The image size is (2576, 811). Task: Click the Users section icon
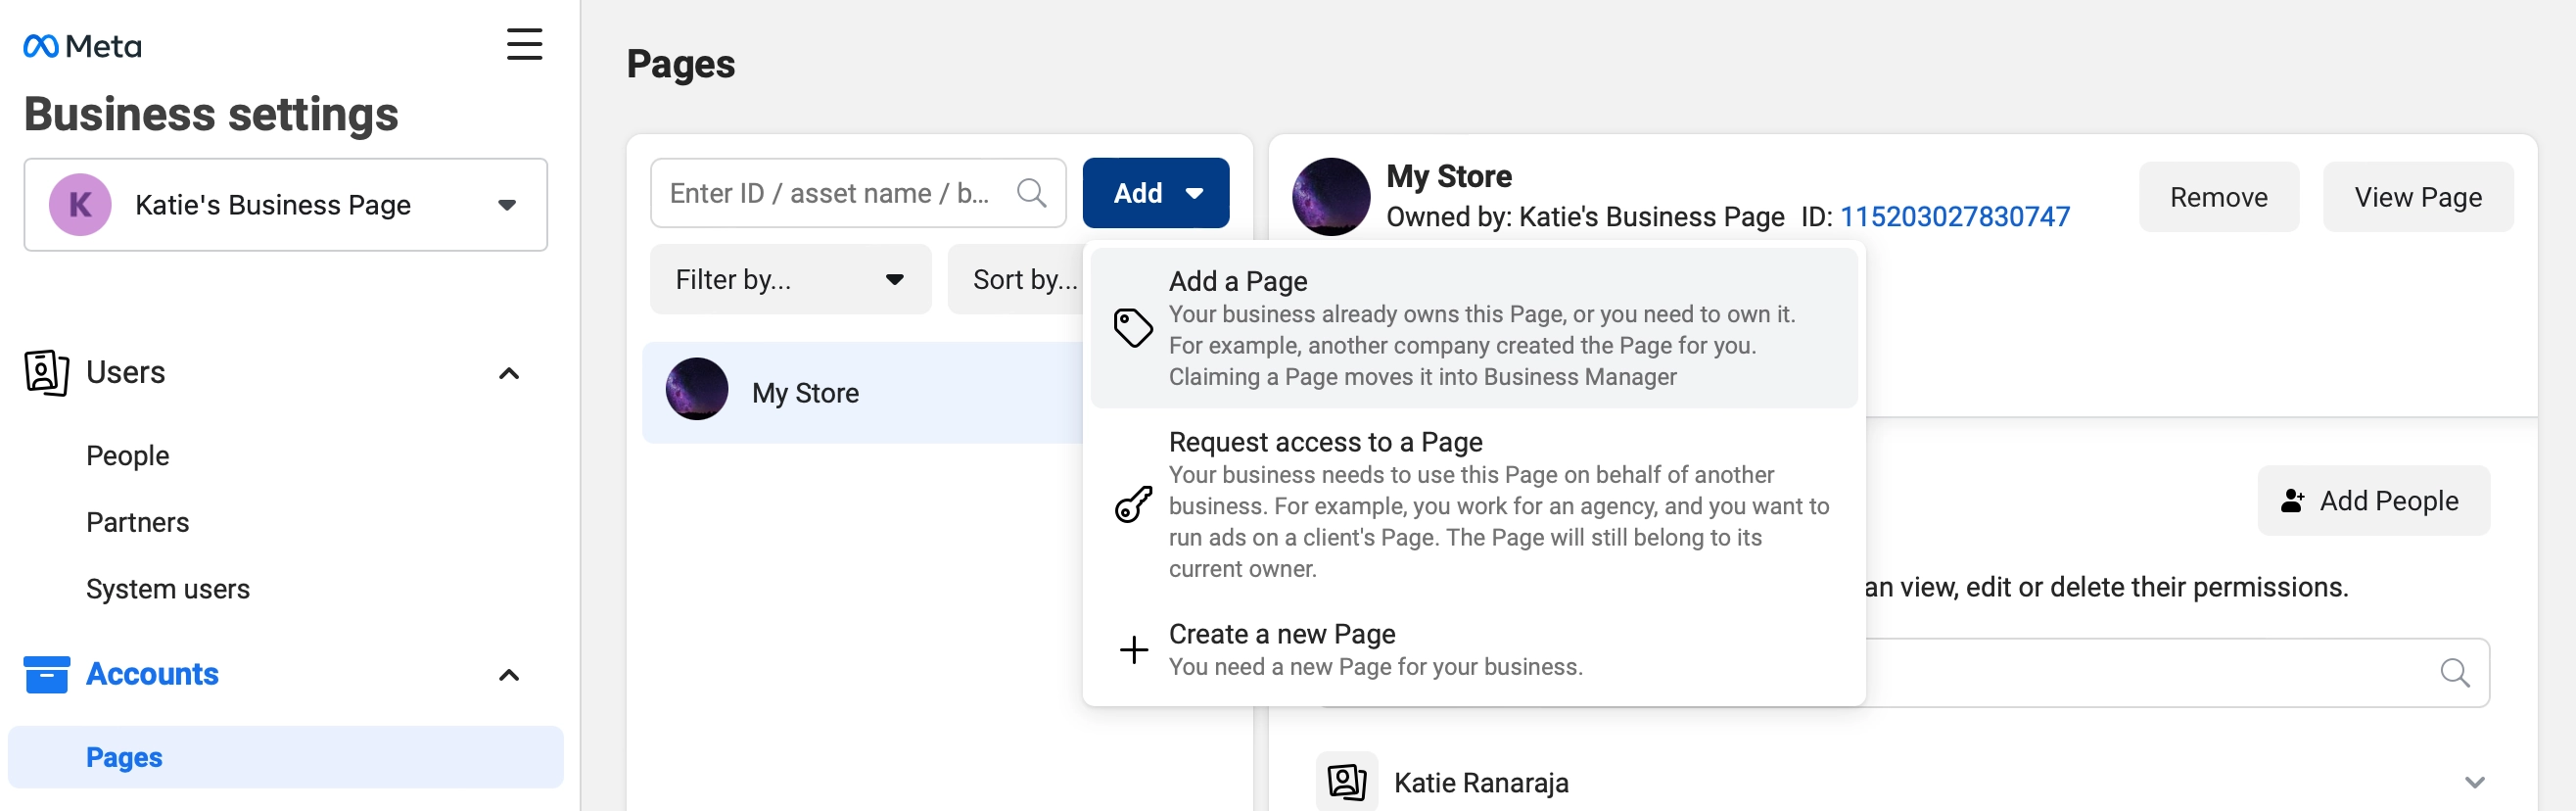tap(46, 373)
